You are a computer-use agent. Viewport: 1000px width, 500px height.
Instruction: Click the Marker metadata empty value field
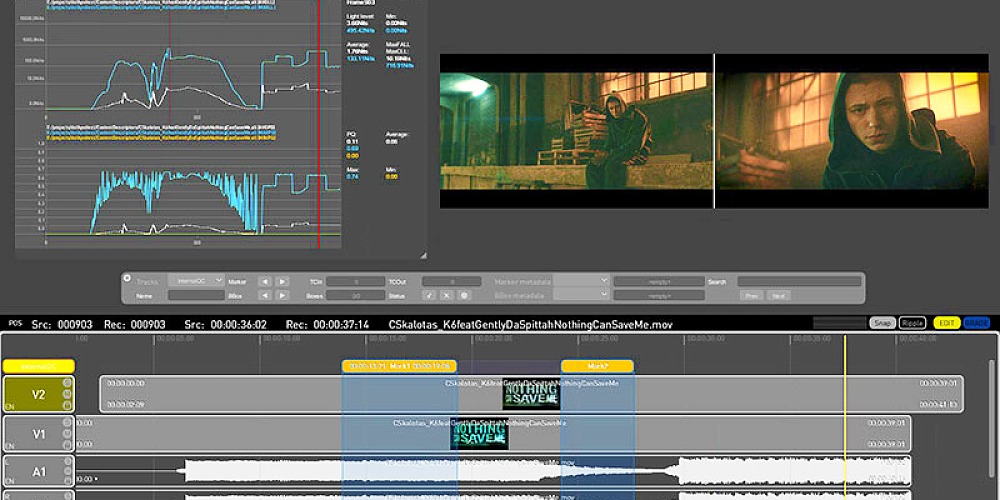point(659,281)
